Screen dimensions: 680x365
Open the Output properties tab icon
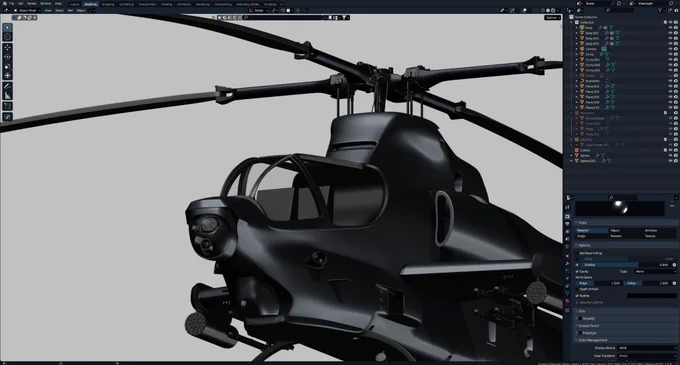click(x=567, y=224)
